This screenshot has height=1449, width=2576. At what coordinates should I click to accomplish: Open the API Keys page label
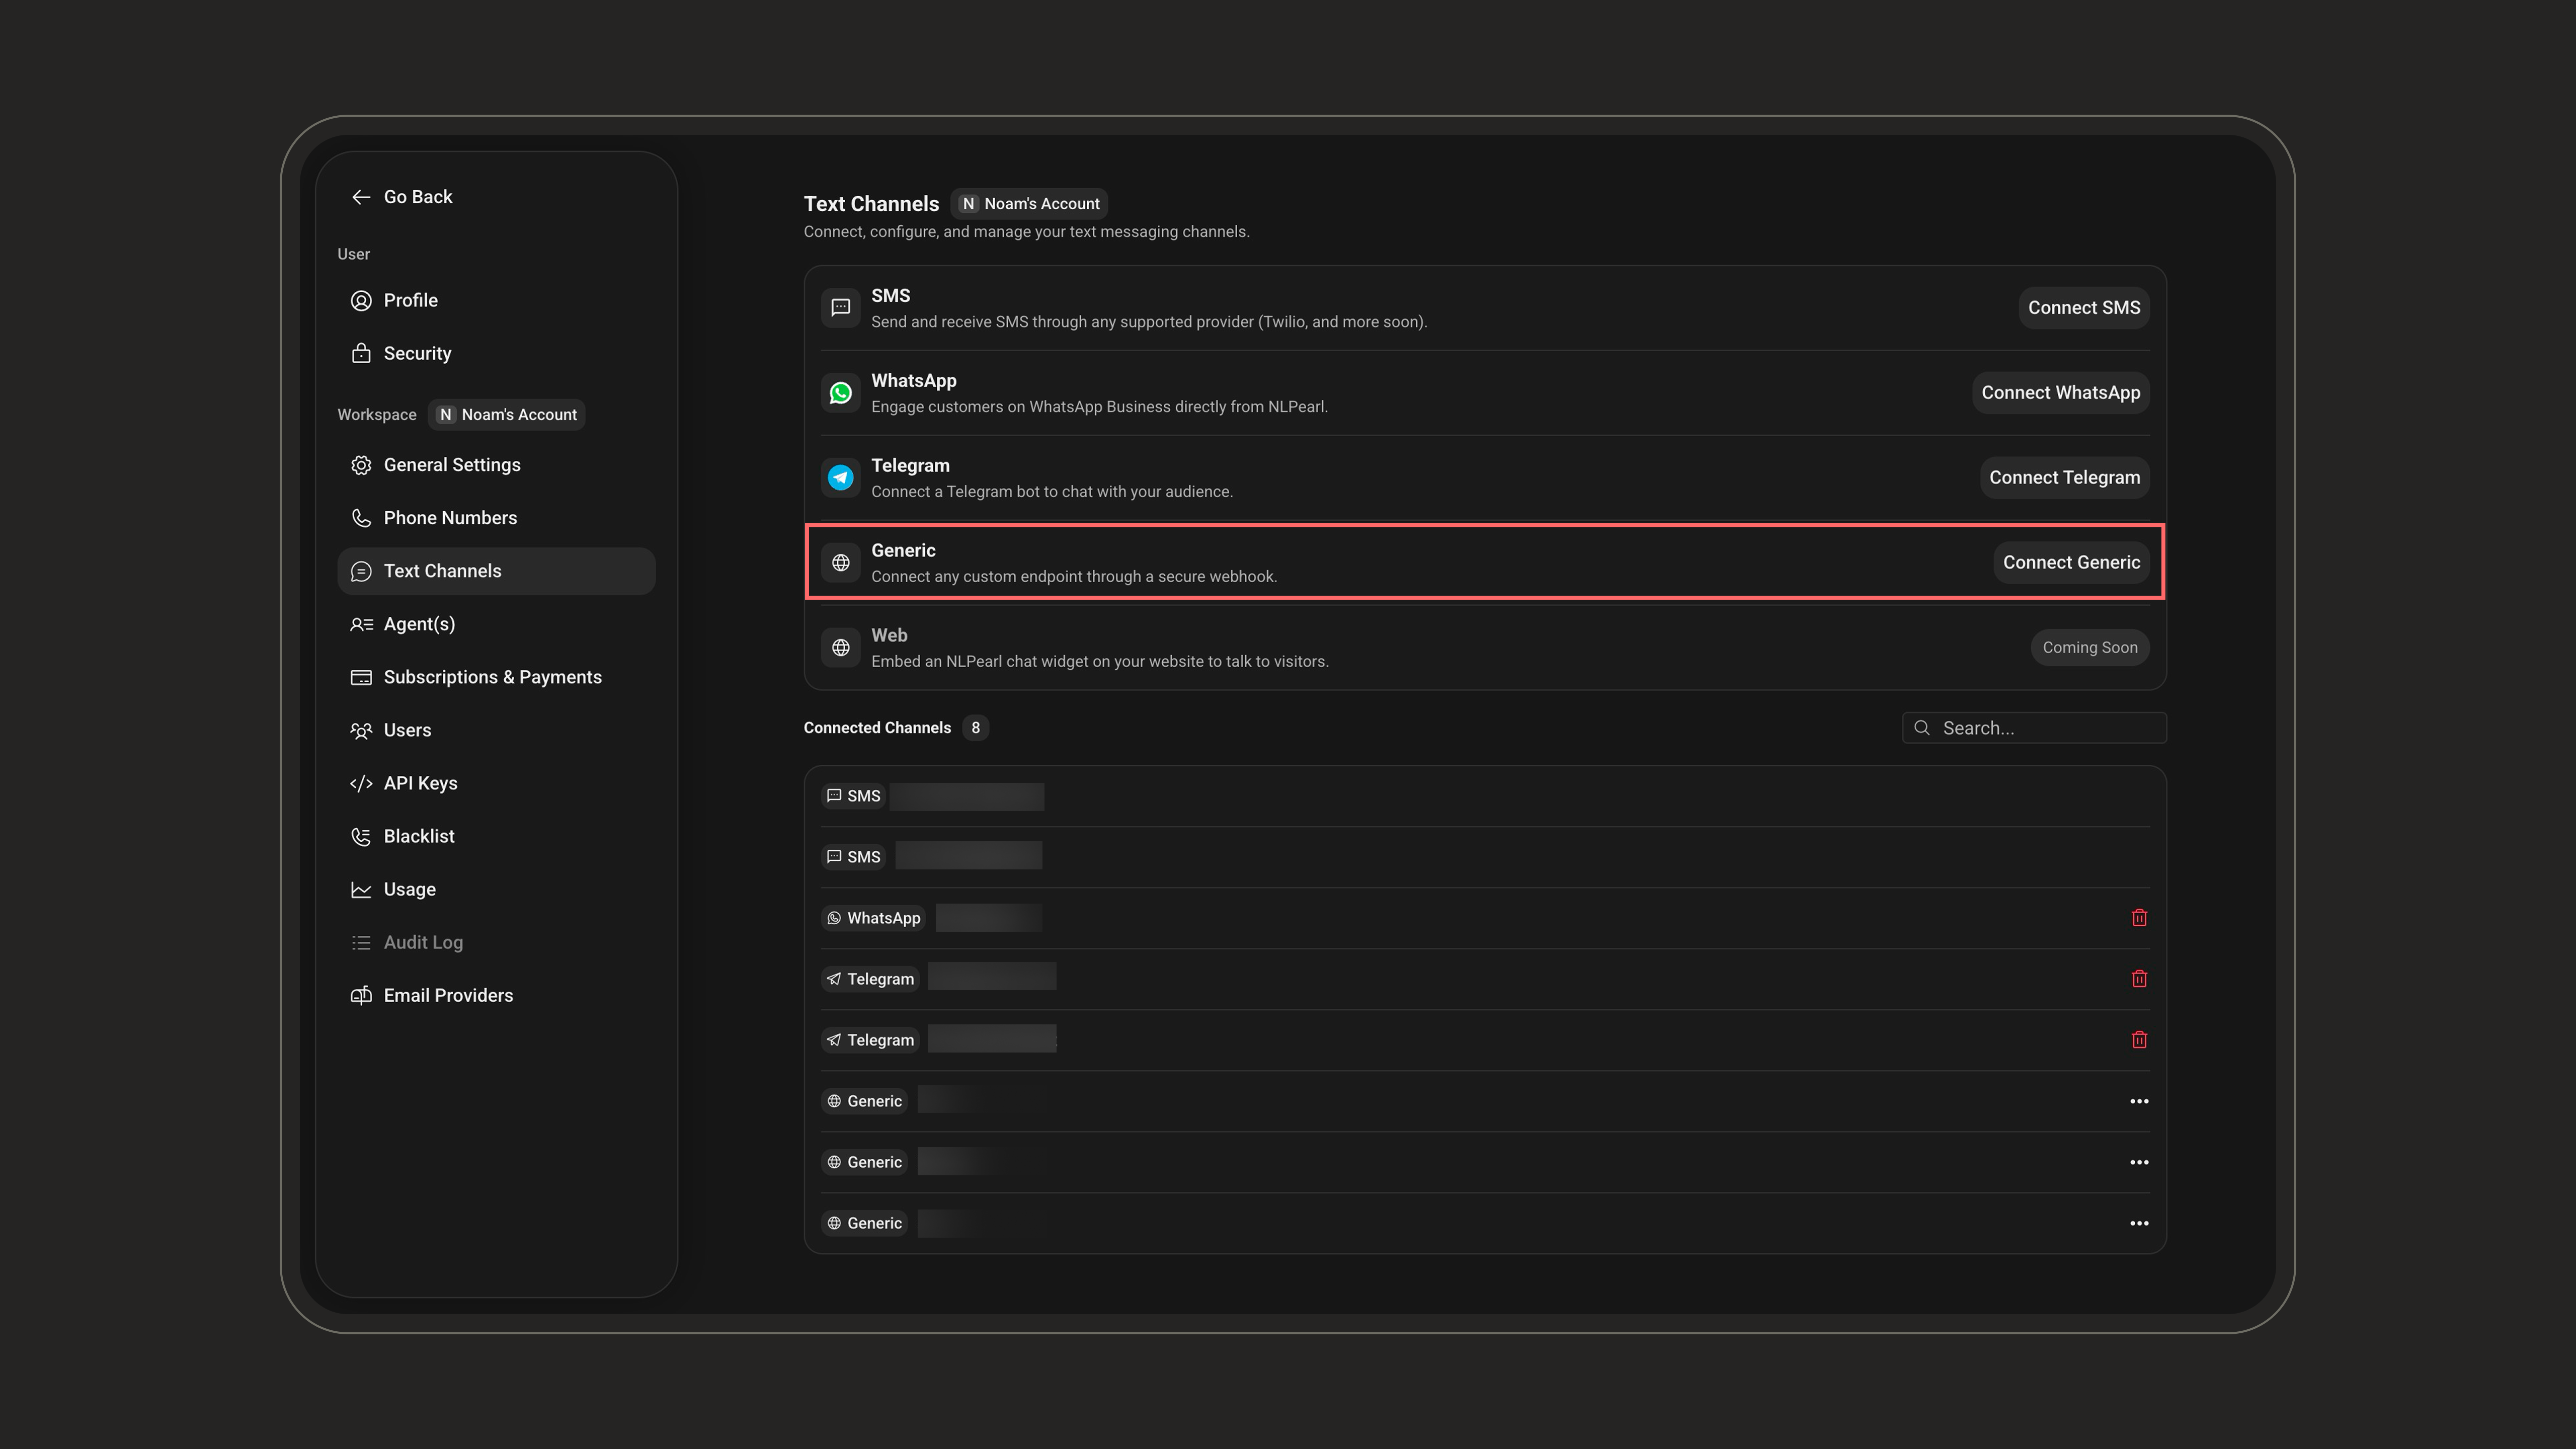coord(420,783)
